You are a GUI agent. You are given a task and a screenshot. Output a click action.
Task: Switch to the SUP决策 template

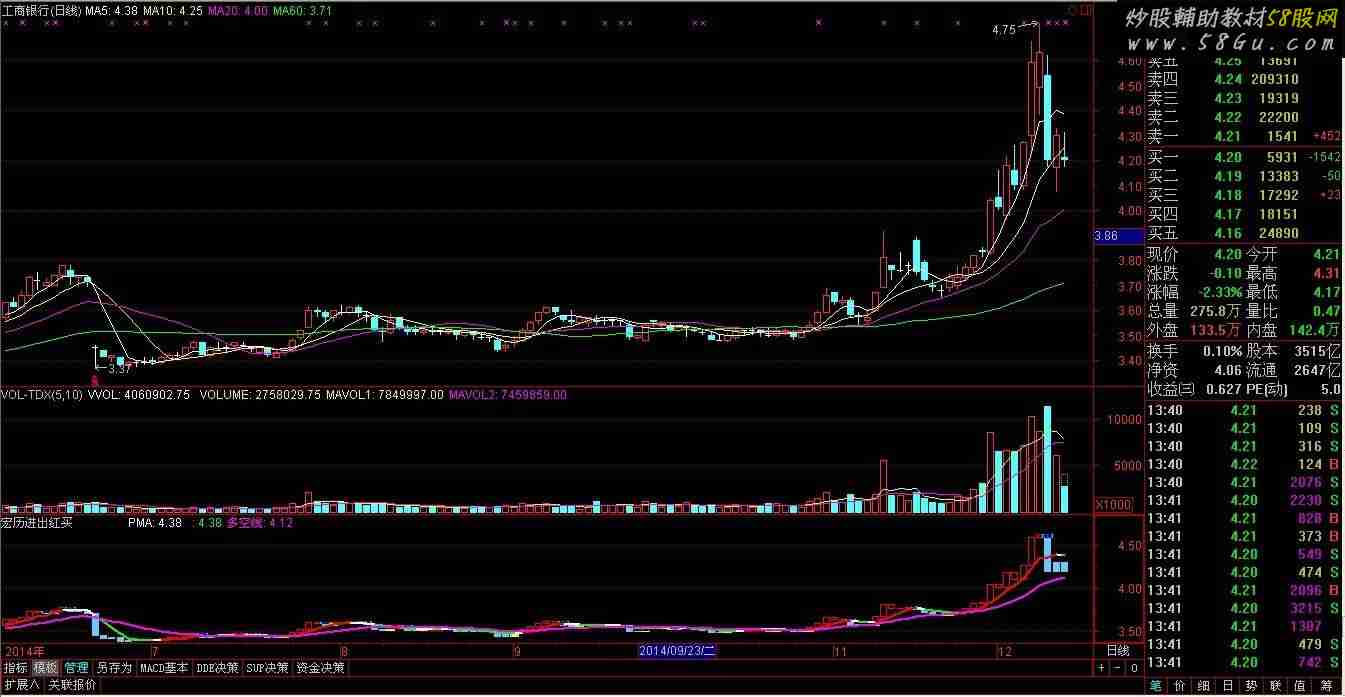point(268,668)
